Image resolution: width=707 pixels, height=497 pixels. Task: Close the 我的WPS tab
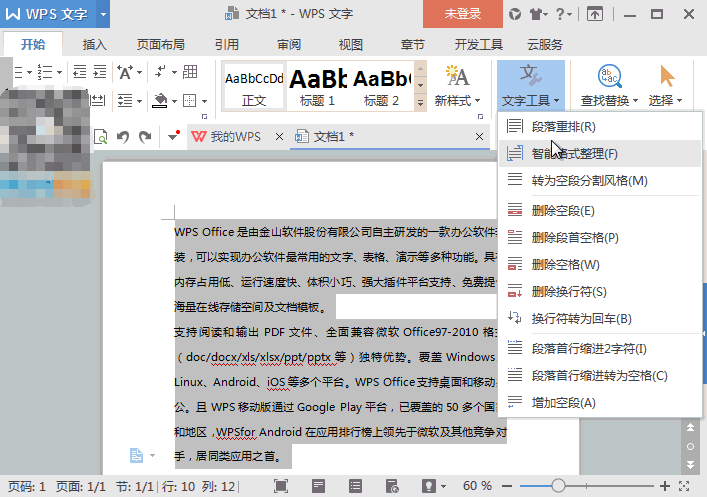[x=279, y=137]
